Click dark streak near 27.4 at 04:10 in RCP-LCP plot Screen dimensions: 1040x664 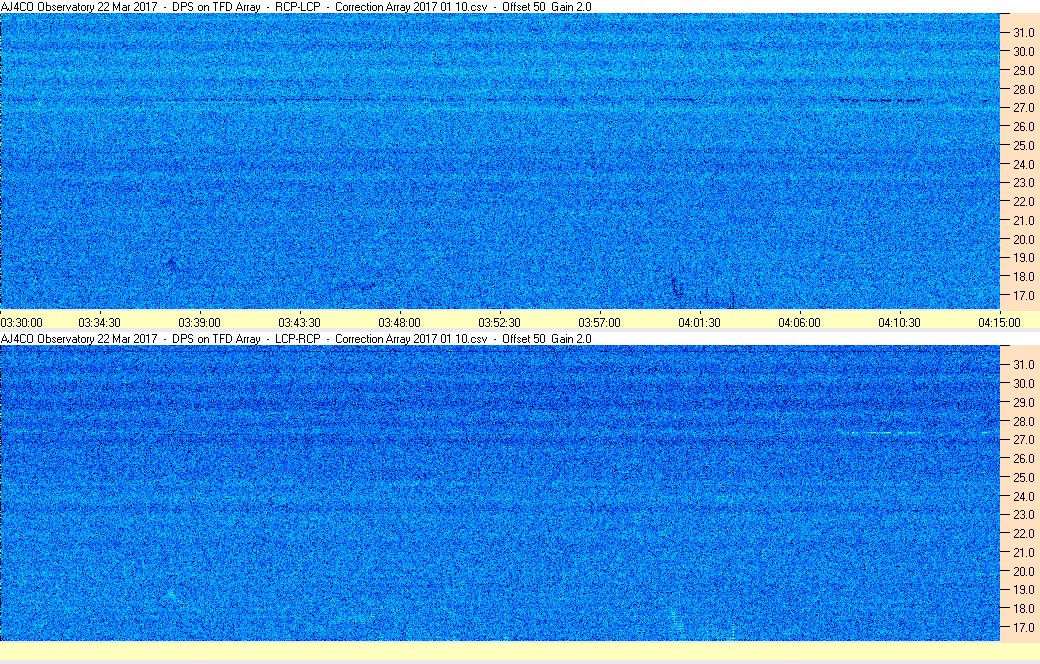[x=881, y=101]
